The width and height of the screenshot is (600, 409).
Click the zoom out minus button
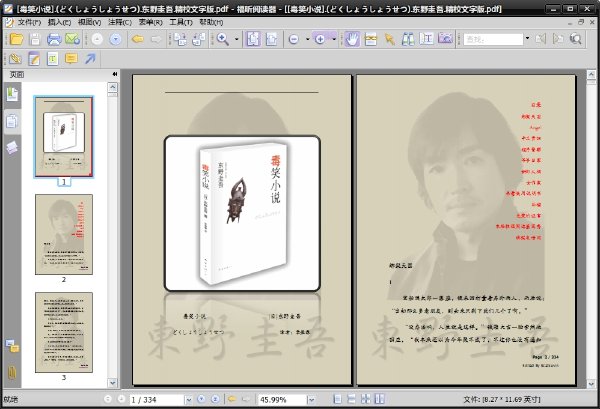tap(293, 39)
